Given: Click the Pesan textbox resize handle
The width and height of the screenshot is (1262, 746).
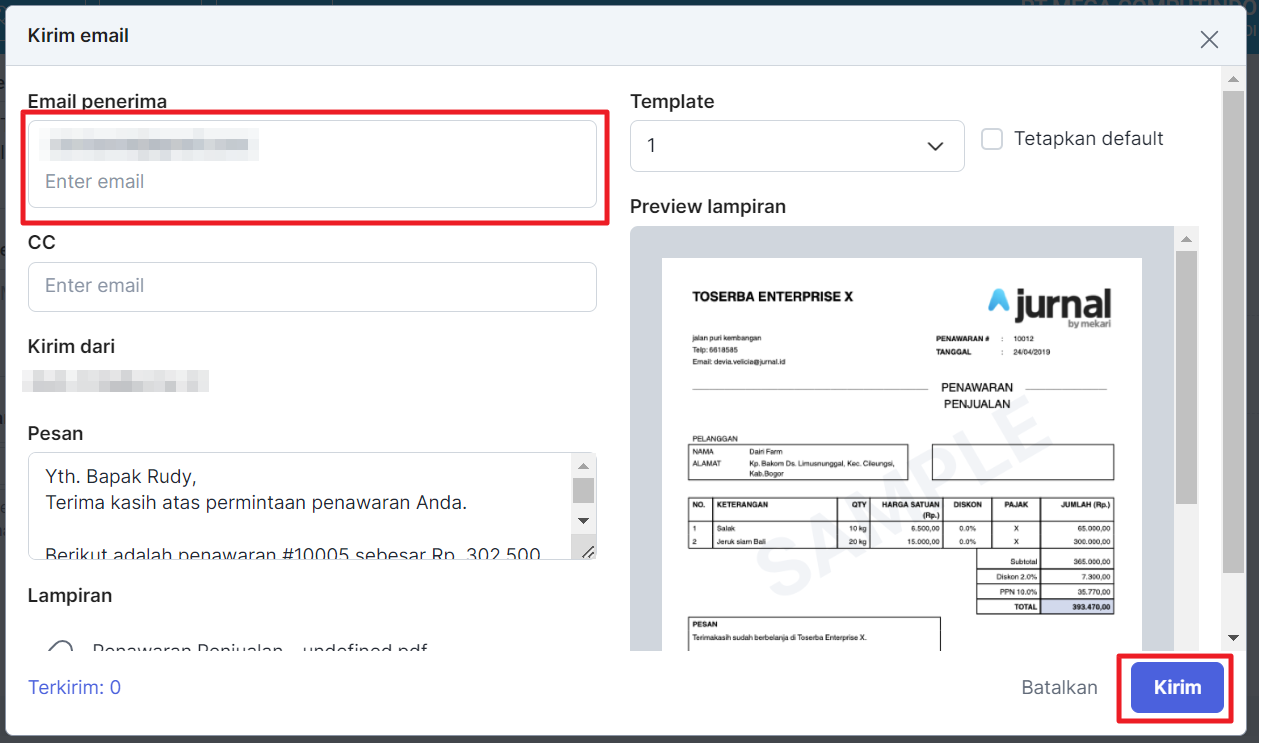Looking at the screenshot, I should coord(587,551).
